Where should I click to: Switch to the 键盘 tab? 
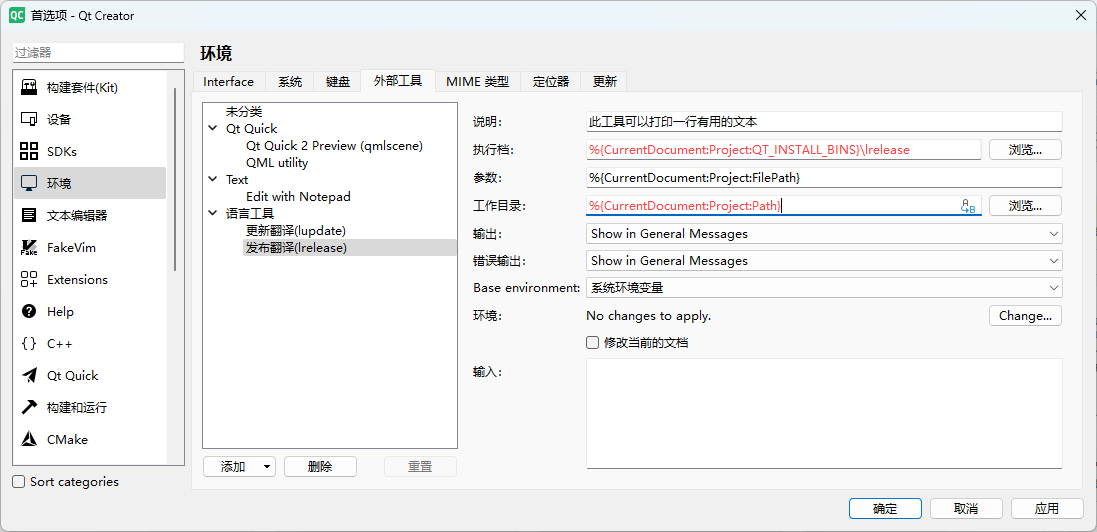click(x=337, y=82)
